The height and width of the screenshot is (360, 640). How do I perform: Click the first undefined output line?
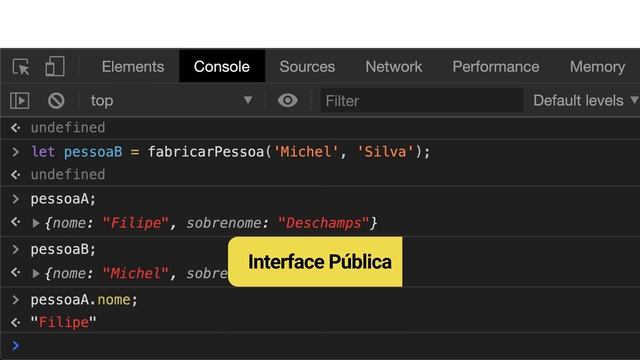(x=68, y=128)
